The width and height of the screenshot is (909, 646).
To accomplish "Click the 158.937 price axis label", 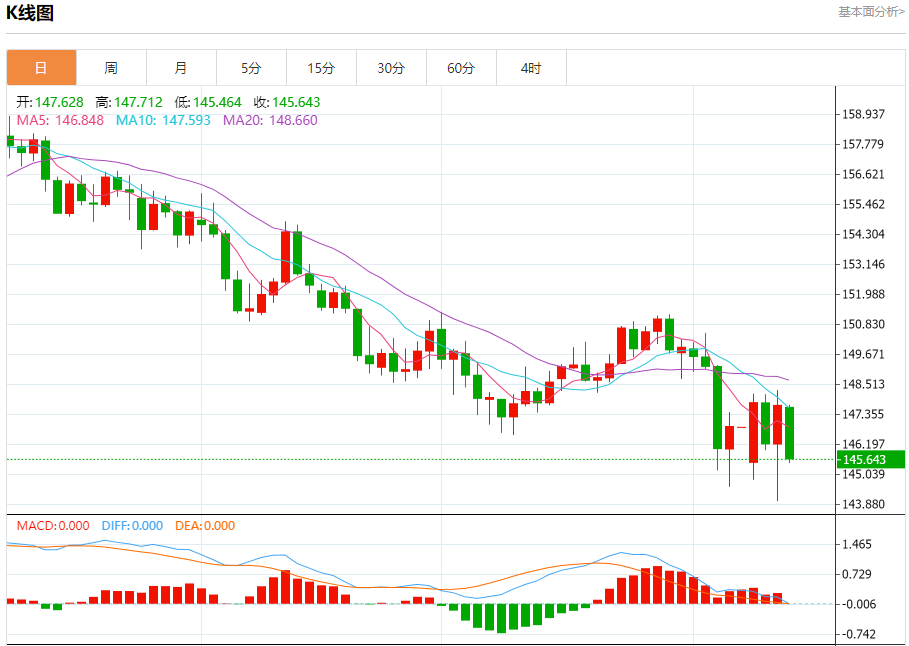I will [x=863, y=114].
